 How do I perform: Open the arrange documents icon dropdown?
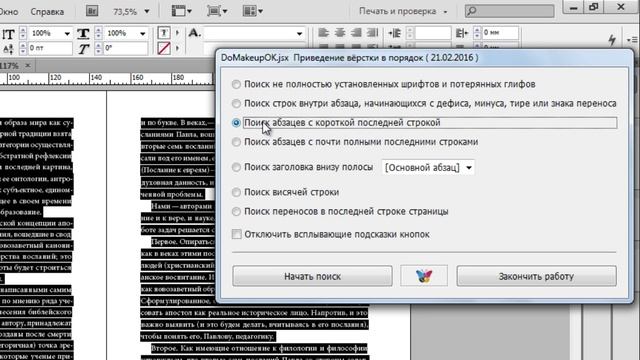point(253,11)
